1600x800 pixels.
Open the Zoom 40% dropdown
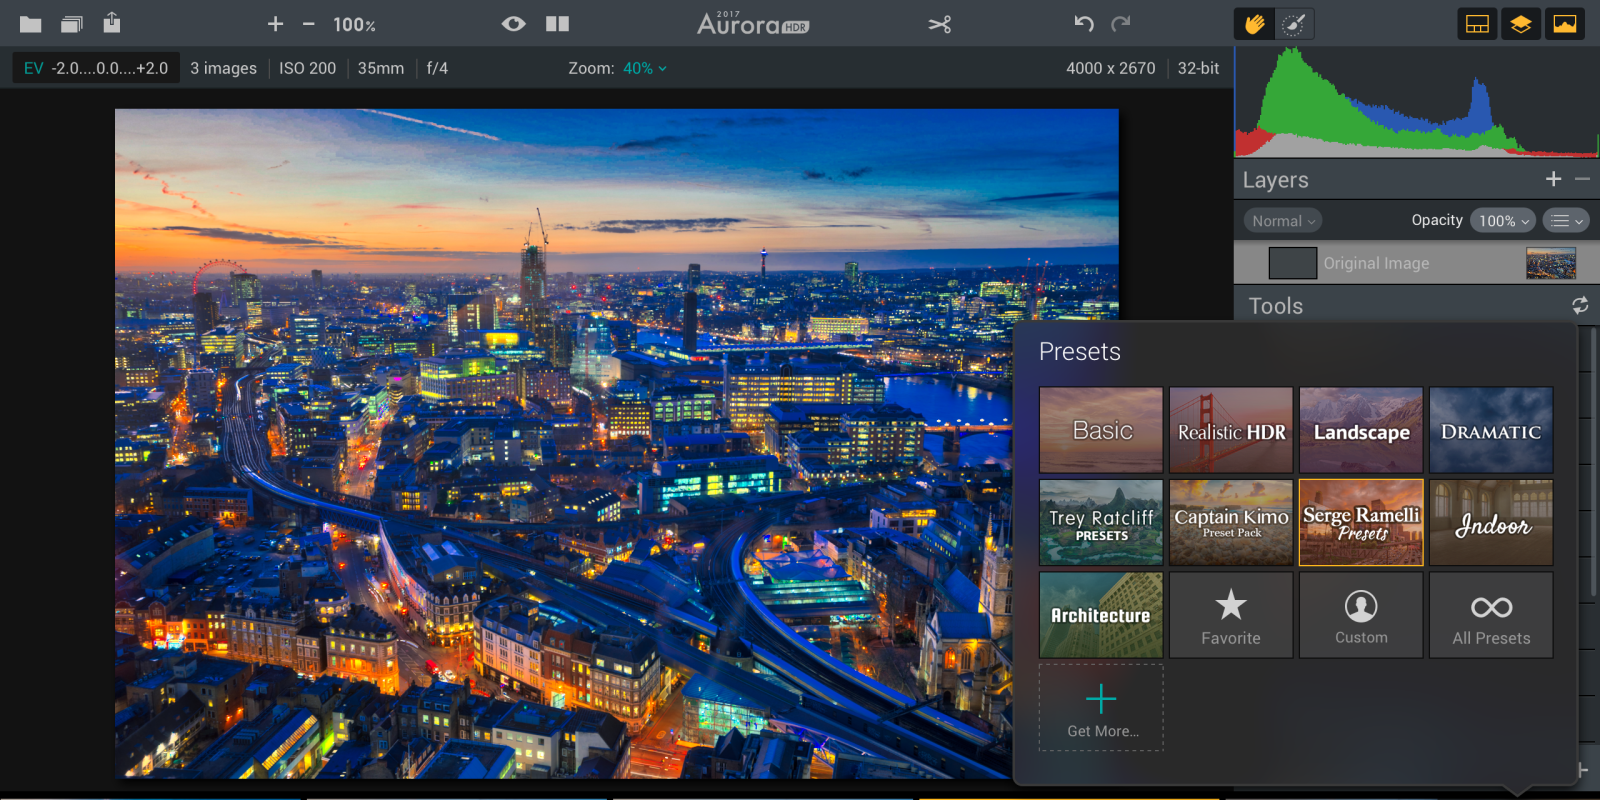[x=644, y=68]
